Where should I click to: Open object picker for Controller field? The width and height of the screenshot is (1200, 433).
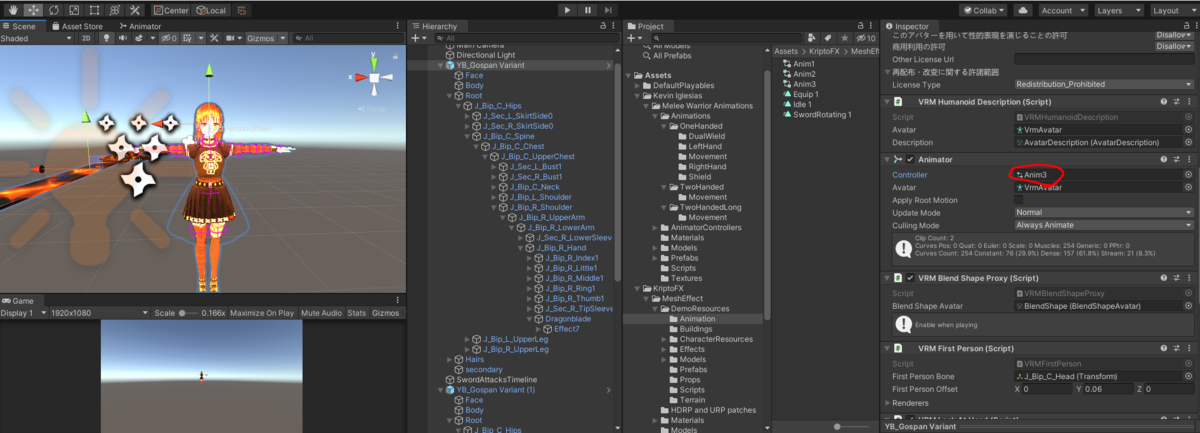click(x=1188, y=174)
